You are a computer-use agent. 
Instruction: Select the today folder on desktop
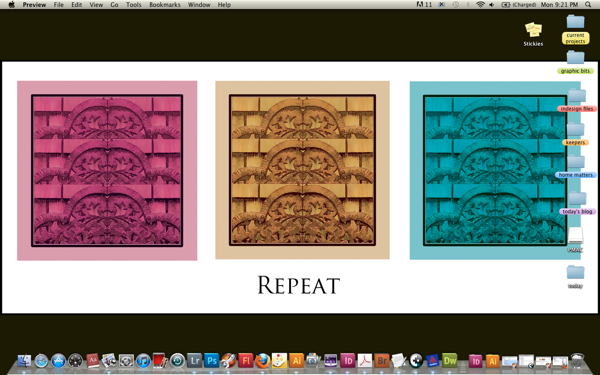pyautogui.click(x=575, y=277)
